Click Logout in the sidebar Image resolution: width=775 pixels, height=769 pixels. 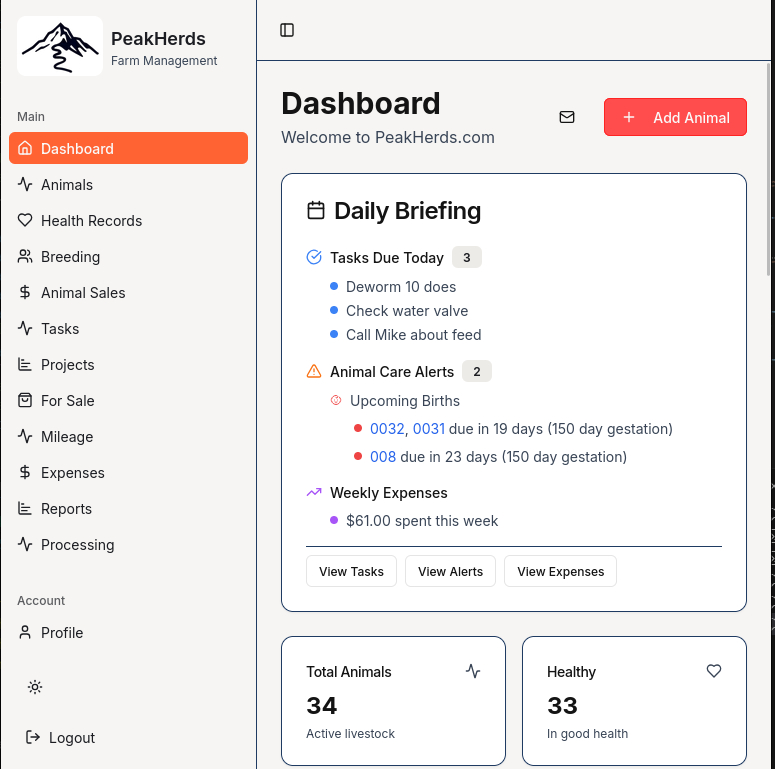[71, 738]
